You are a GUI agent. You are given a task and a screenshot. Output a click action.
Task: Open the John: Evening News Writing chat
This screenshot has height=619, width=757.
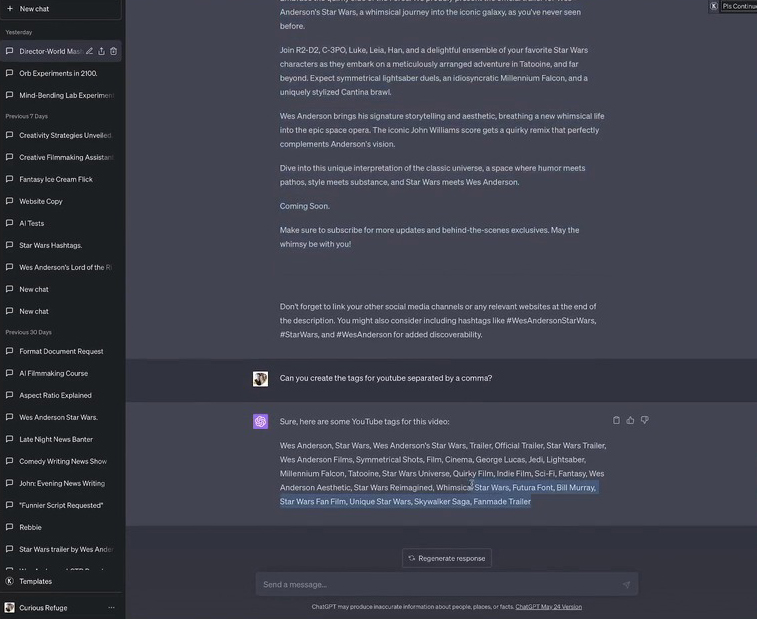pos(61,483)
